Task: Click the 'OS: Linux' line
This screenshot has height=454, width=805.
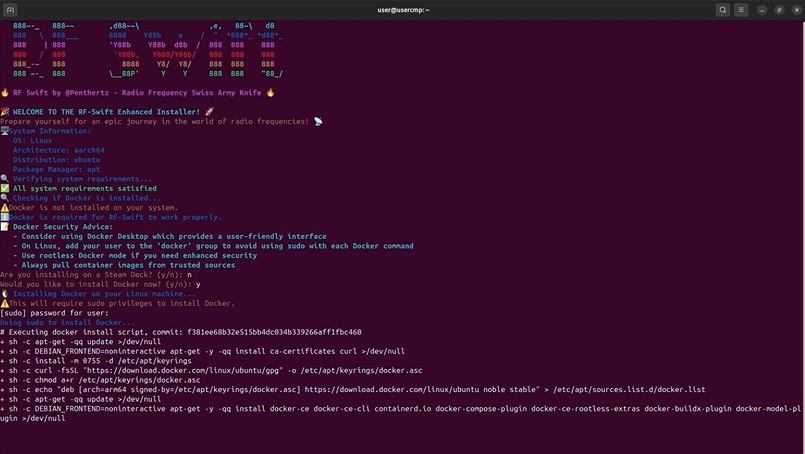Action: tap(32, 141)
